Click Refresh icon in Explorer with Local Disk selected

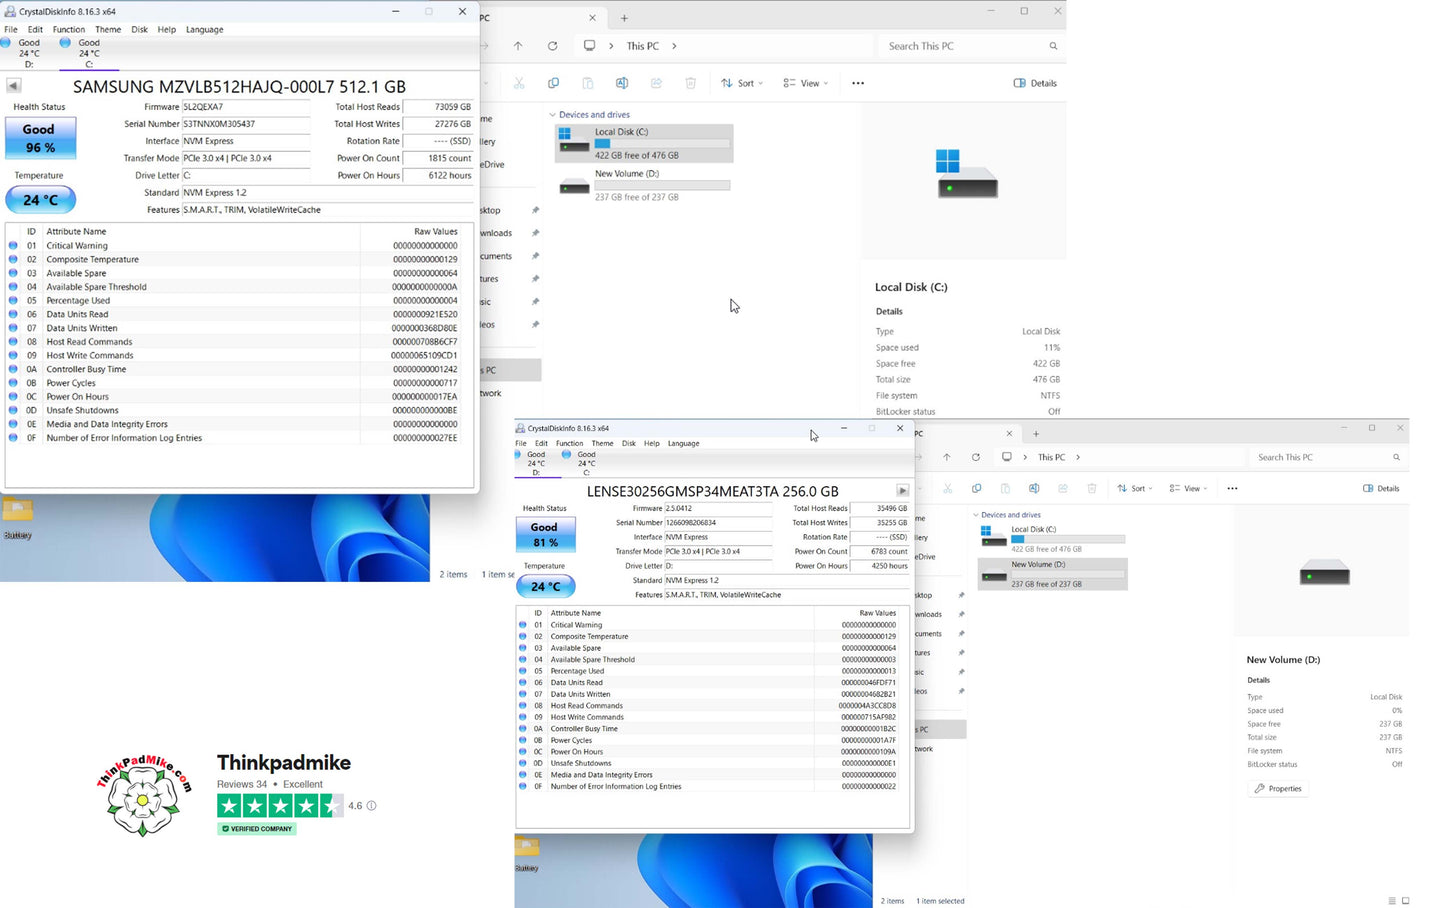click(552, 46)
